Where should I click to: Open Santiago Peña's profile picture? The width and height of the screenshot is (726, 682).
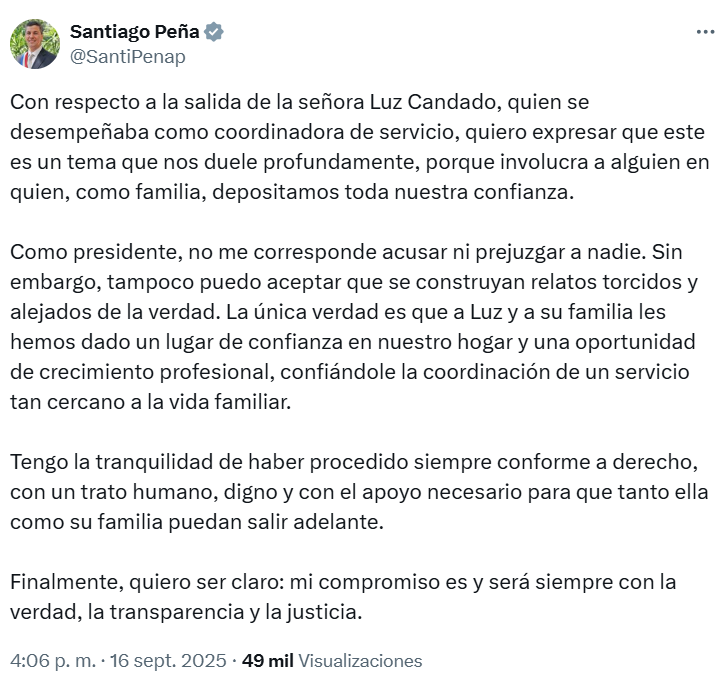pyautogui.click(x=34, y=44)
